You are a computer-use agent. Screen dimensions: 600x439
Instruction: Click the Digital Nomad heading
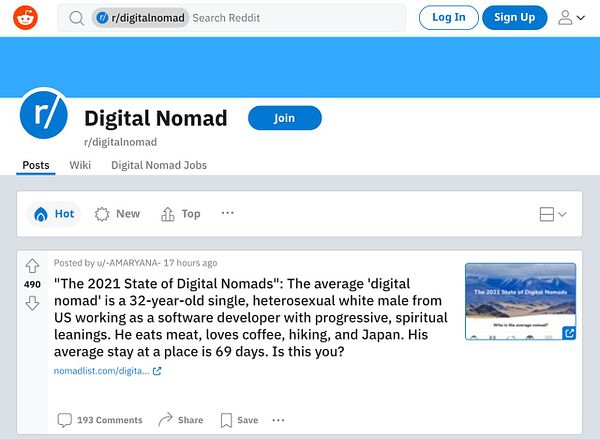156,118
